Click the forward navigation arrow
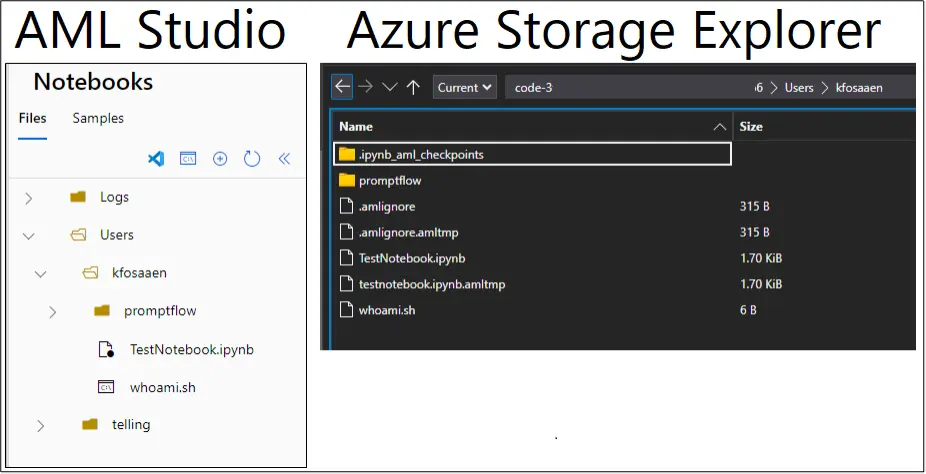This screenshot has width=926, height=474. pyautogui.click(x=366, y=87)
